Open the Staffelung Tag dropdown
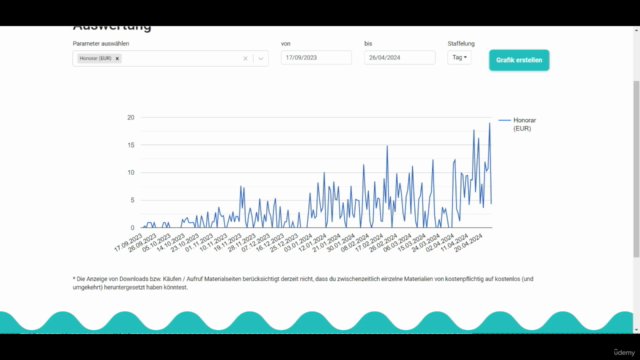The width and height of the screenshot is (640, 360). point(459,58)
